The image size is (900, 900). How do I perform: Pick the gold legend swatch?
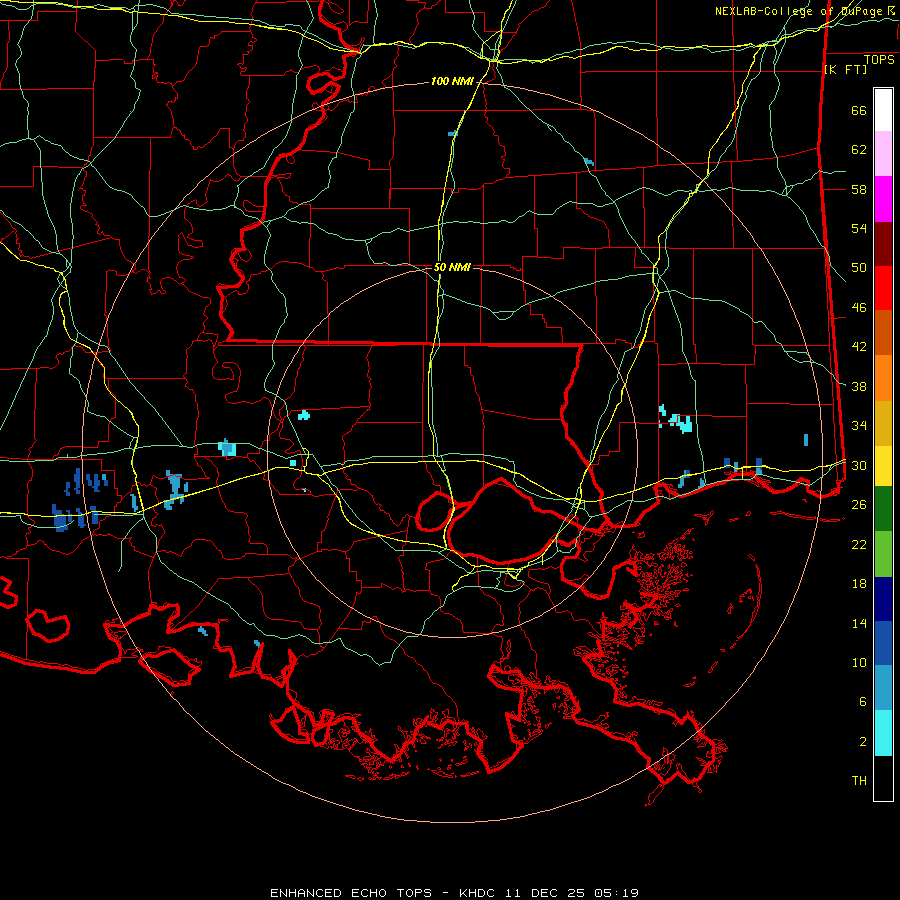pos(883,423)
